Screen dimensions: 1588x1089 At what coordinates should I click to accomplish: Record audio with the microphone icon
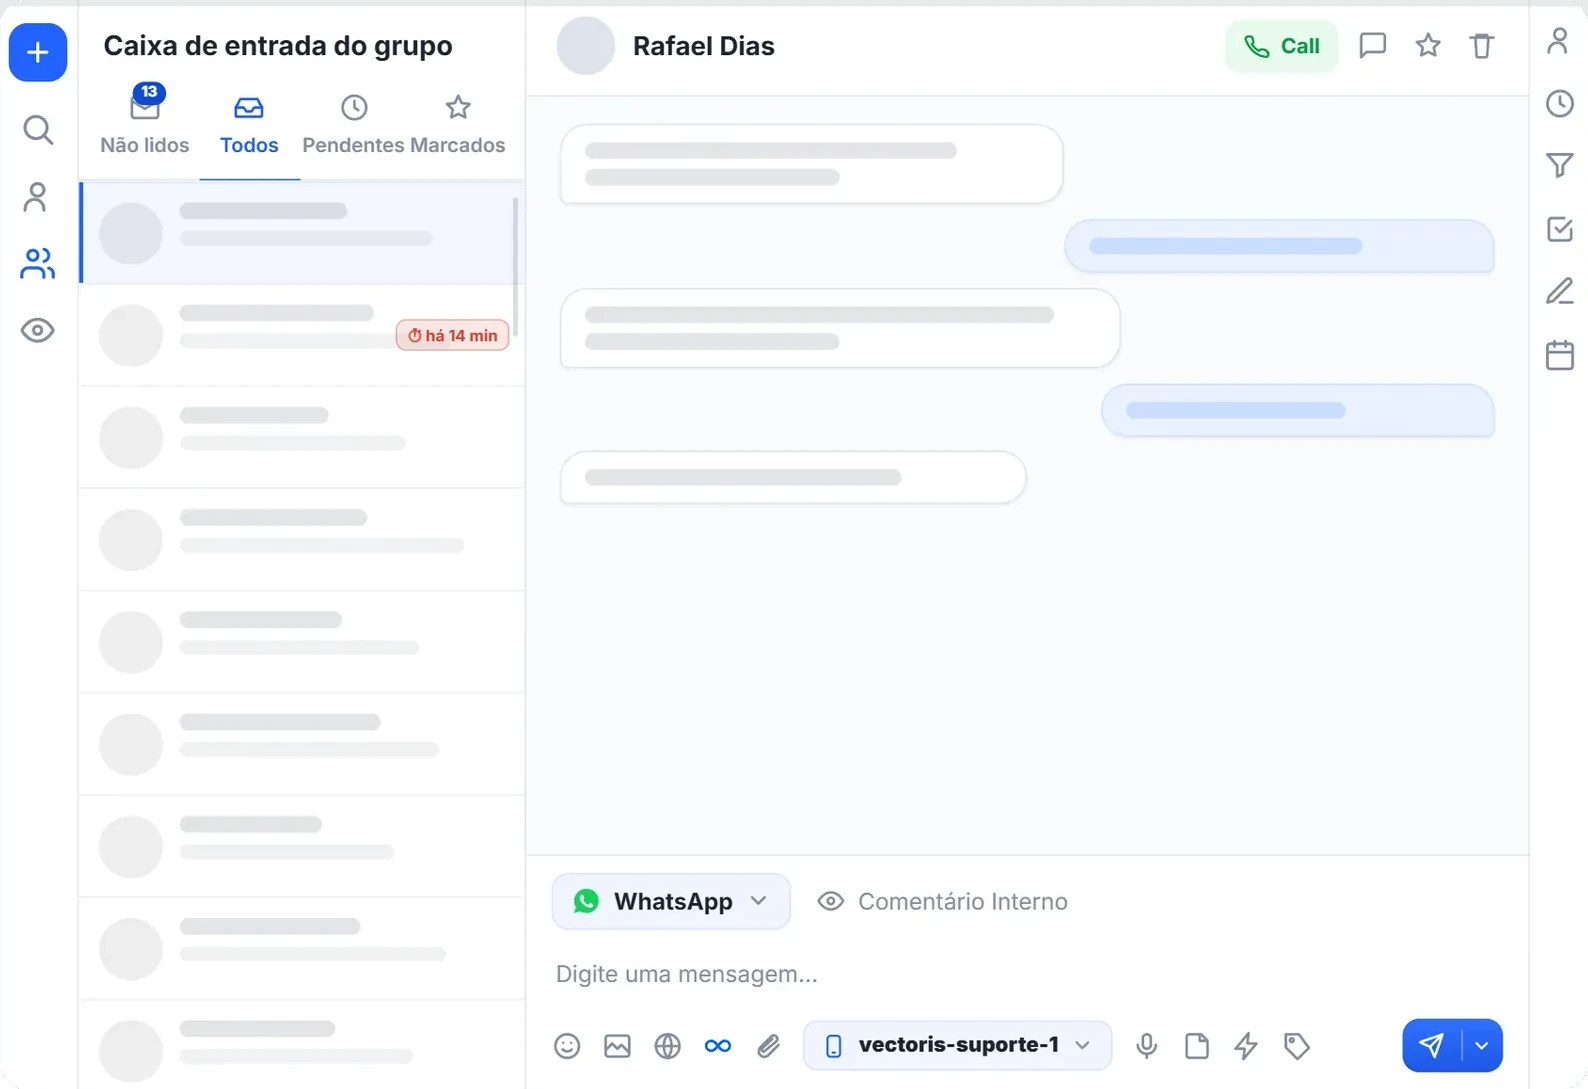(1147, 1046)
